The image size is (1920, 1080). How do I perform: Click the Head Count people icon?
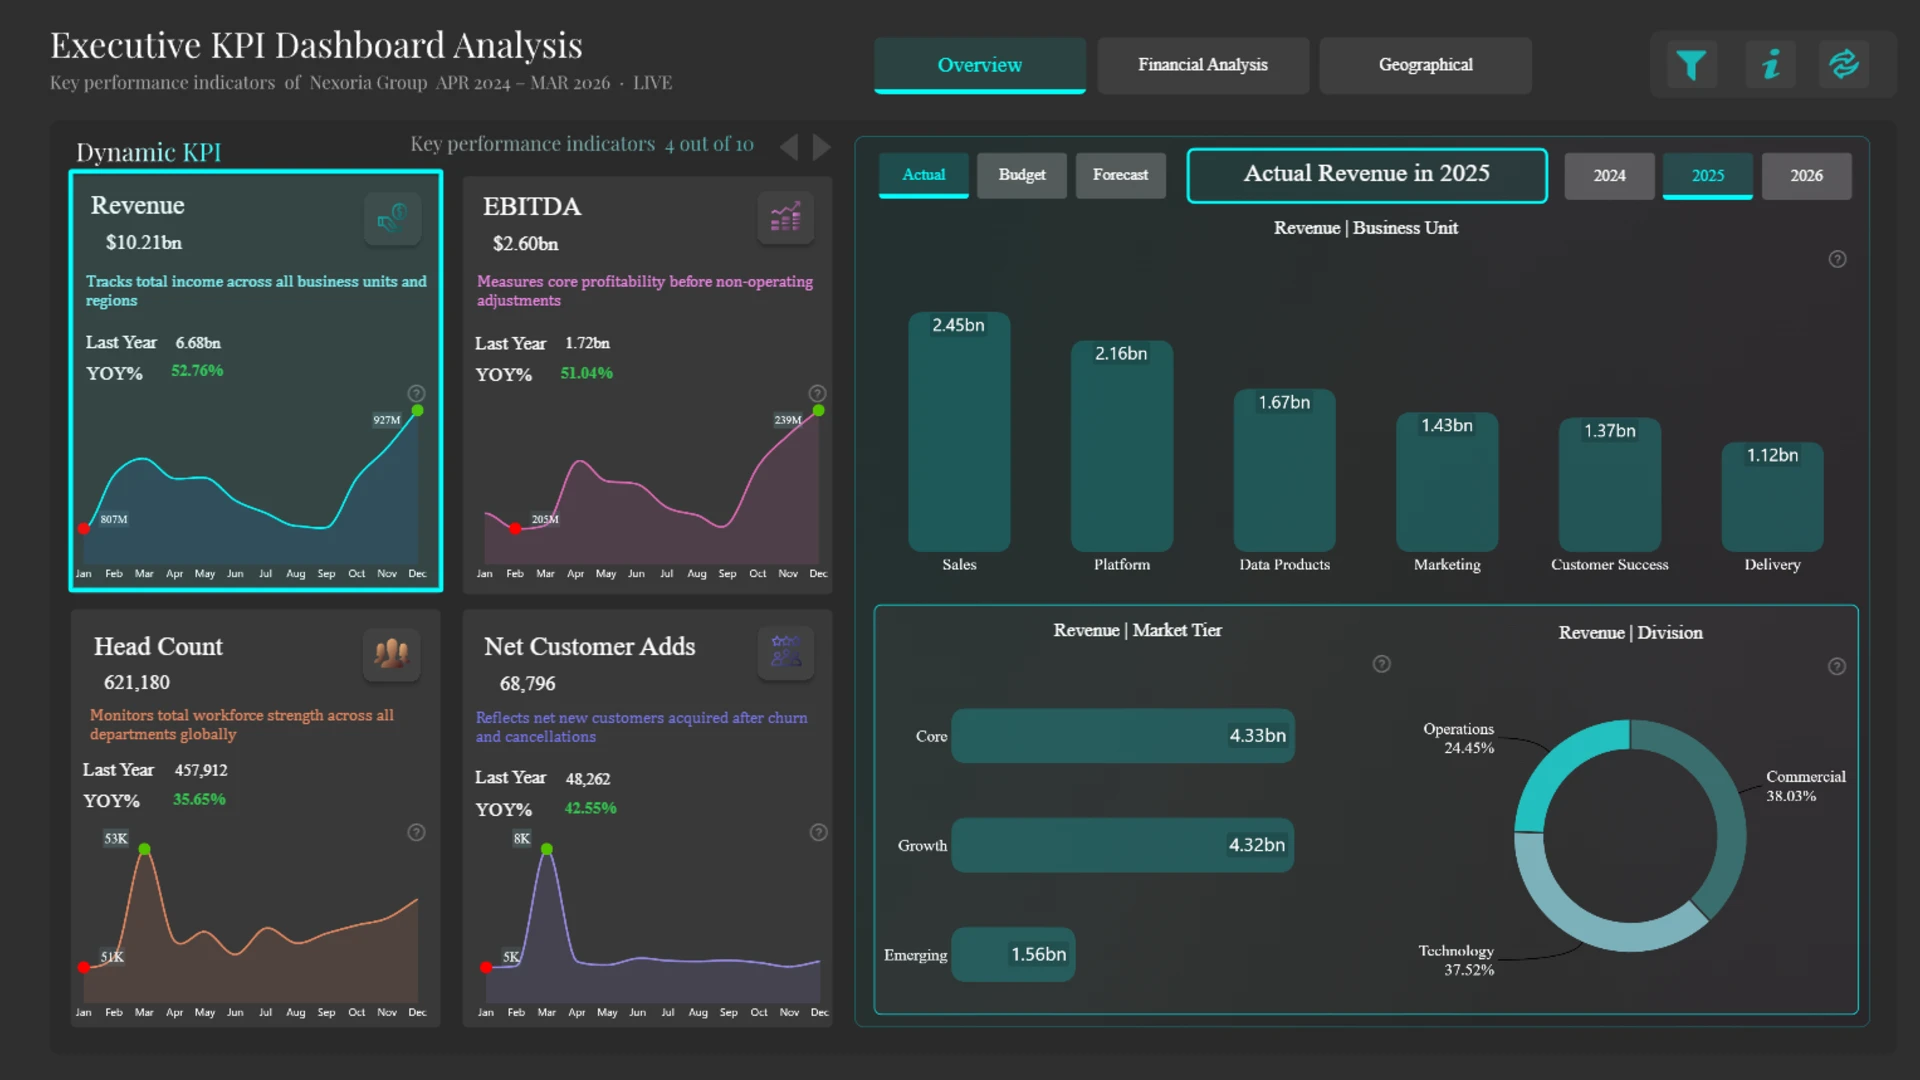click(391, 654)
